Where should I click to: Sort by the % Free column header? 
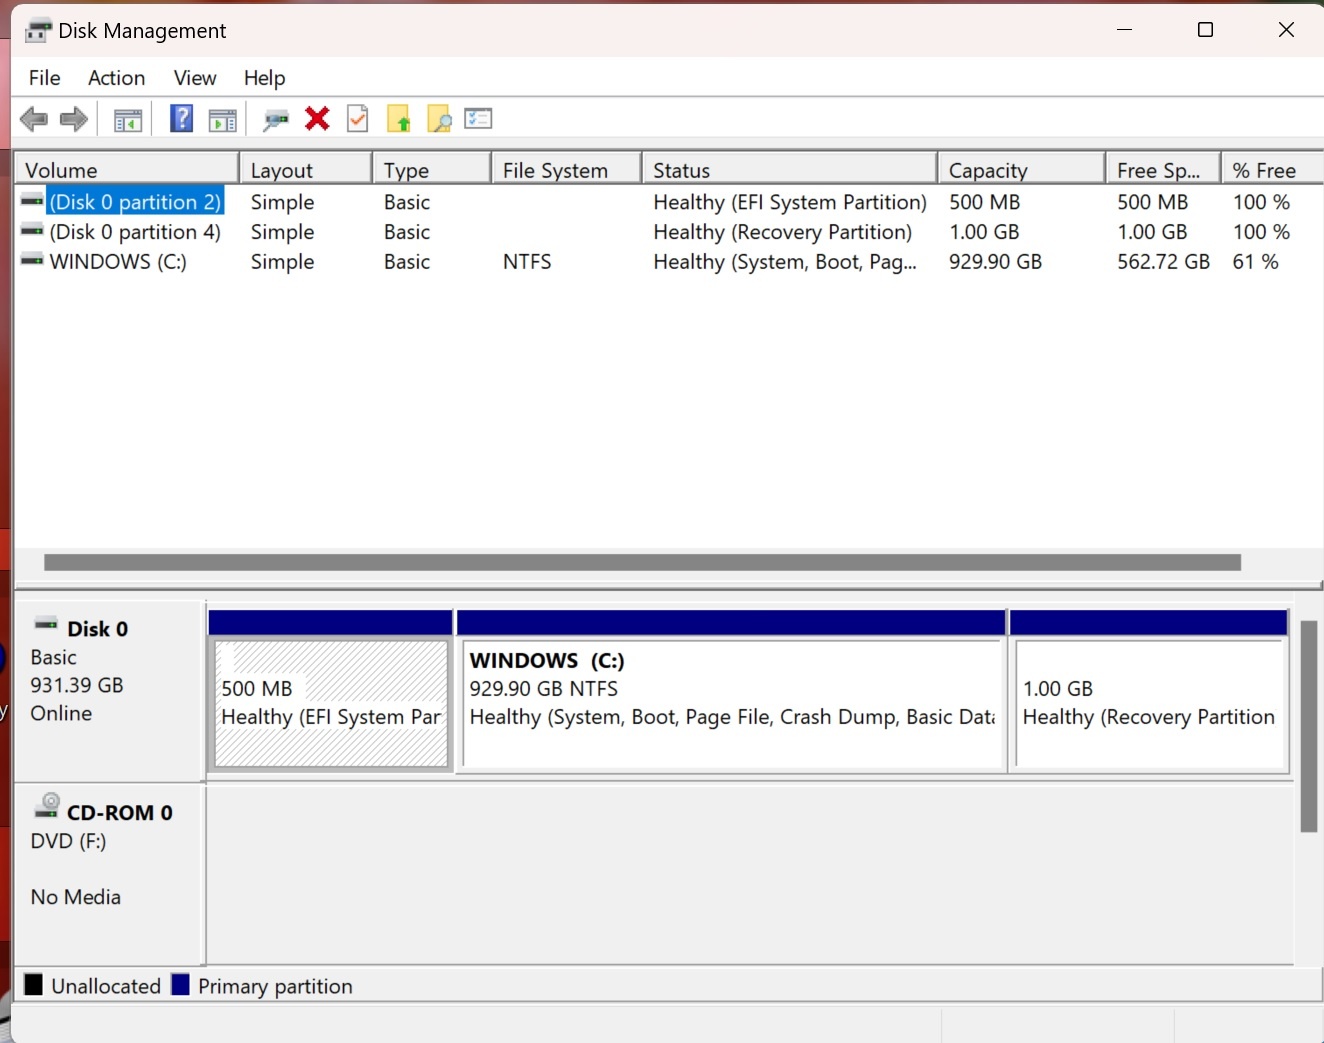(1273, 170)
